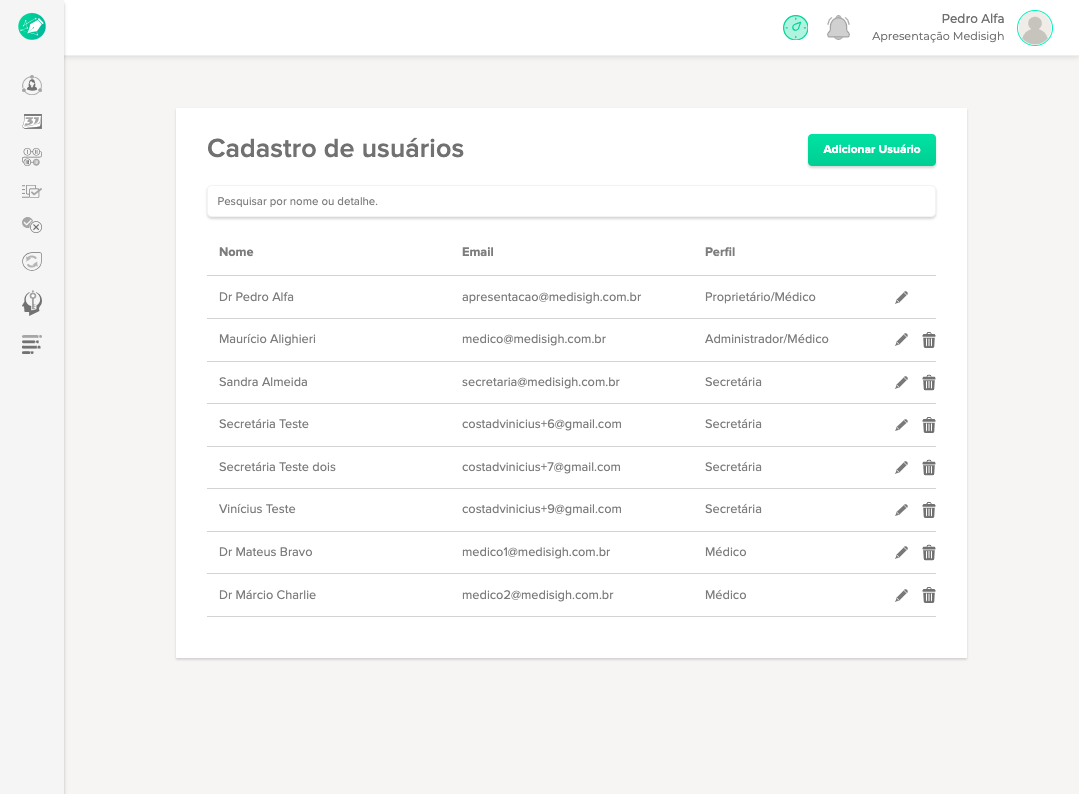Select the Sandra Almeida name cell
The width and height of the screenshot is (1079, 794).
263,382
